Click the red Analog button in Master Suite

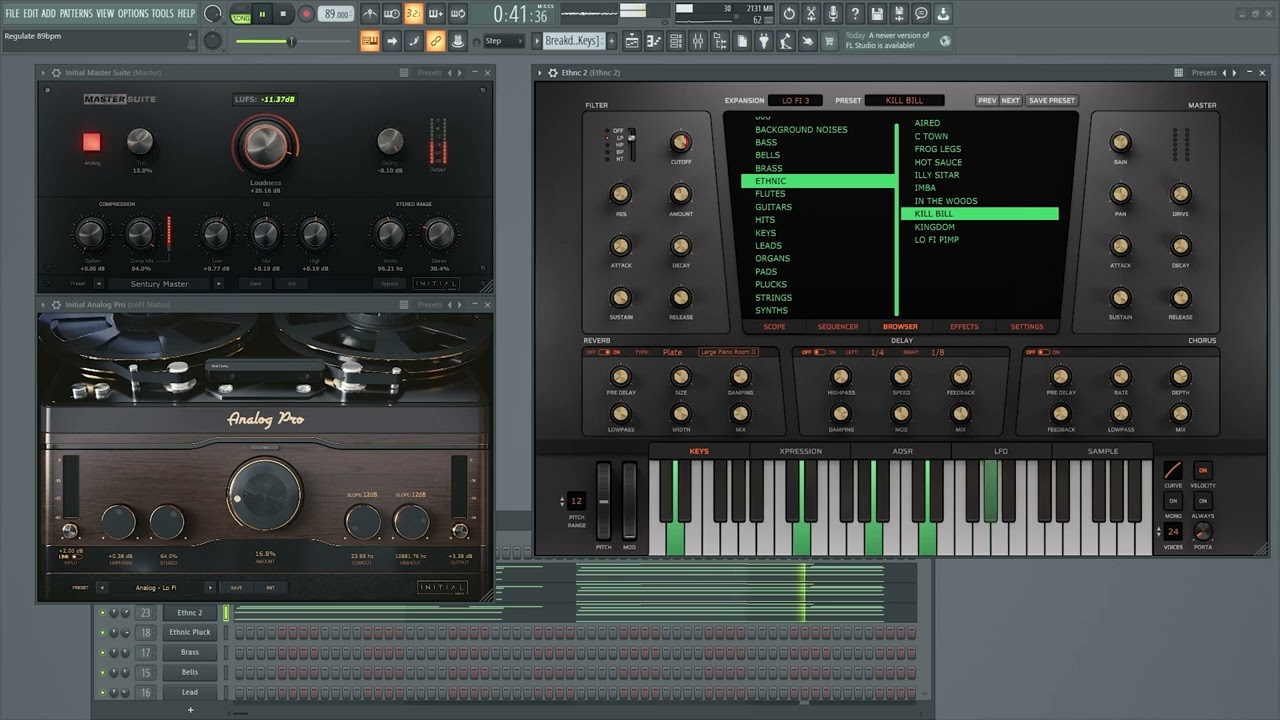92,142
